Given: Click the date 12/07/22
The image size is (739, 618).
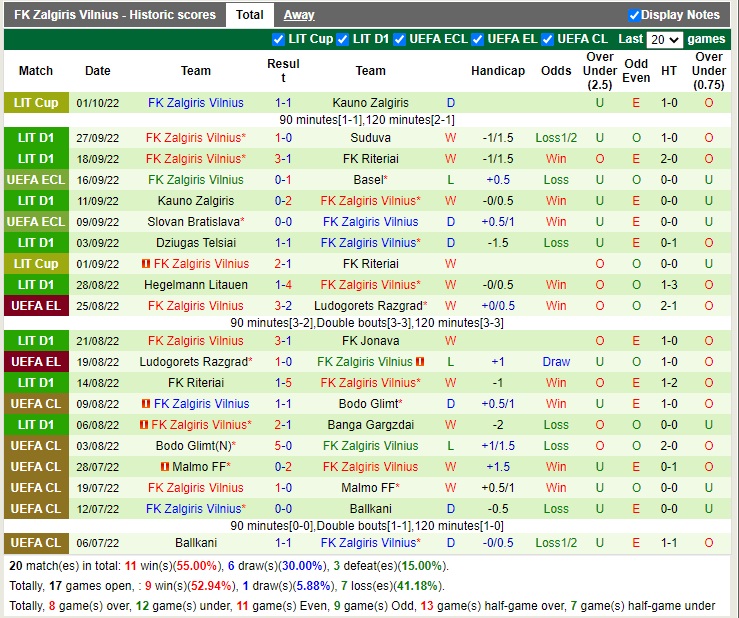Looking at the screenshot, I should 98,509.
